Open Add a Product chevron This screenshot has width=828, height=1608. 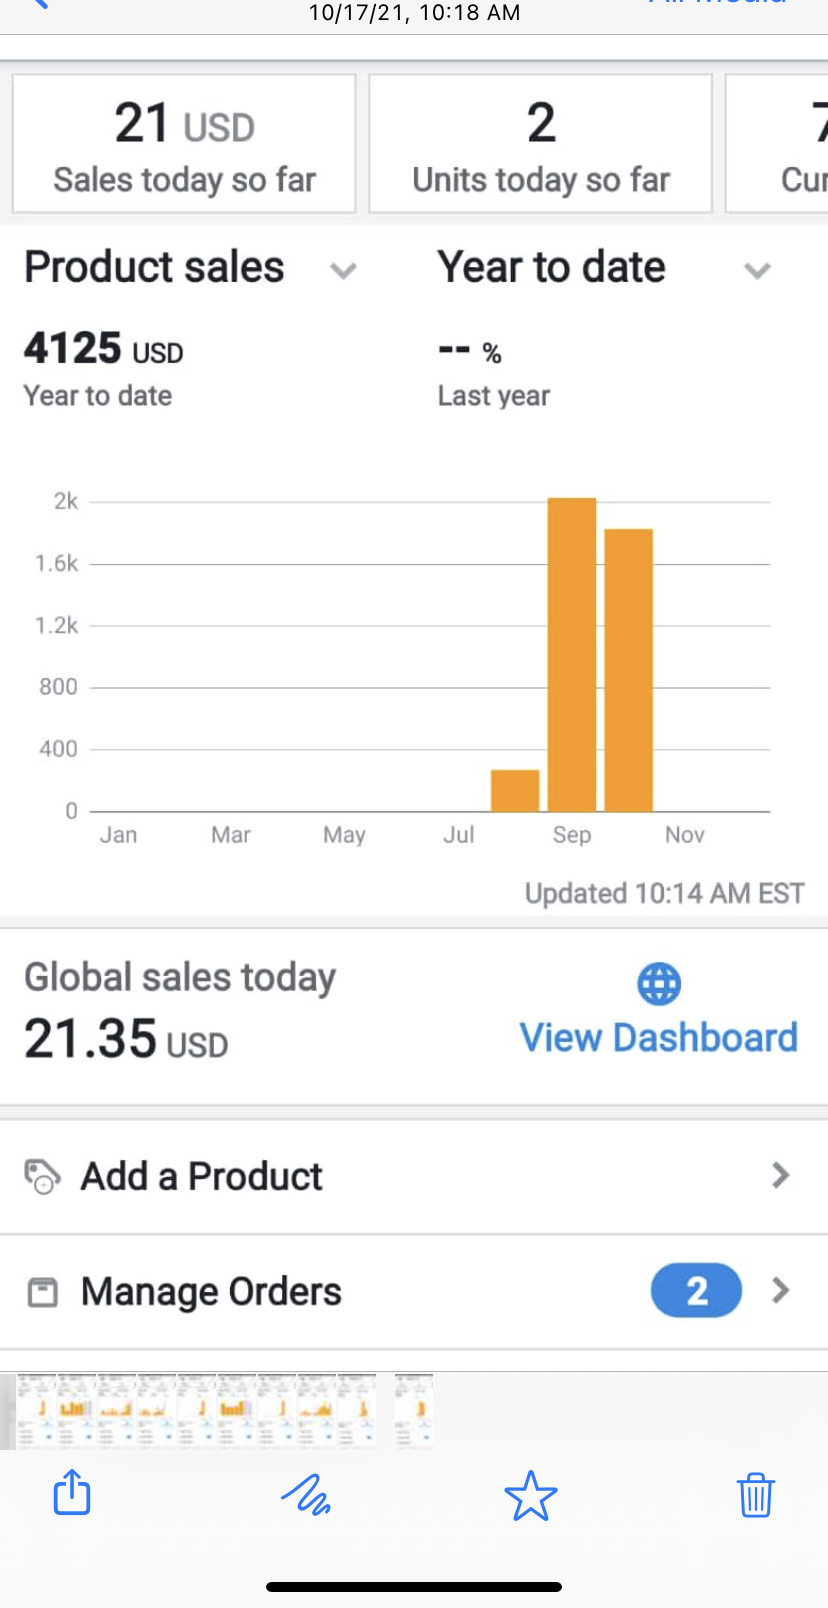point(781,1175)
